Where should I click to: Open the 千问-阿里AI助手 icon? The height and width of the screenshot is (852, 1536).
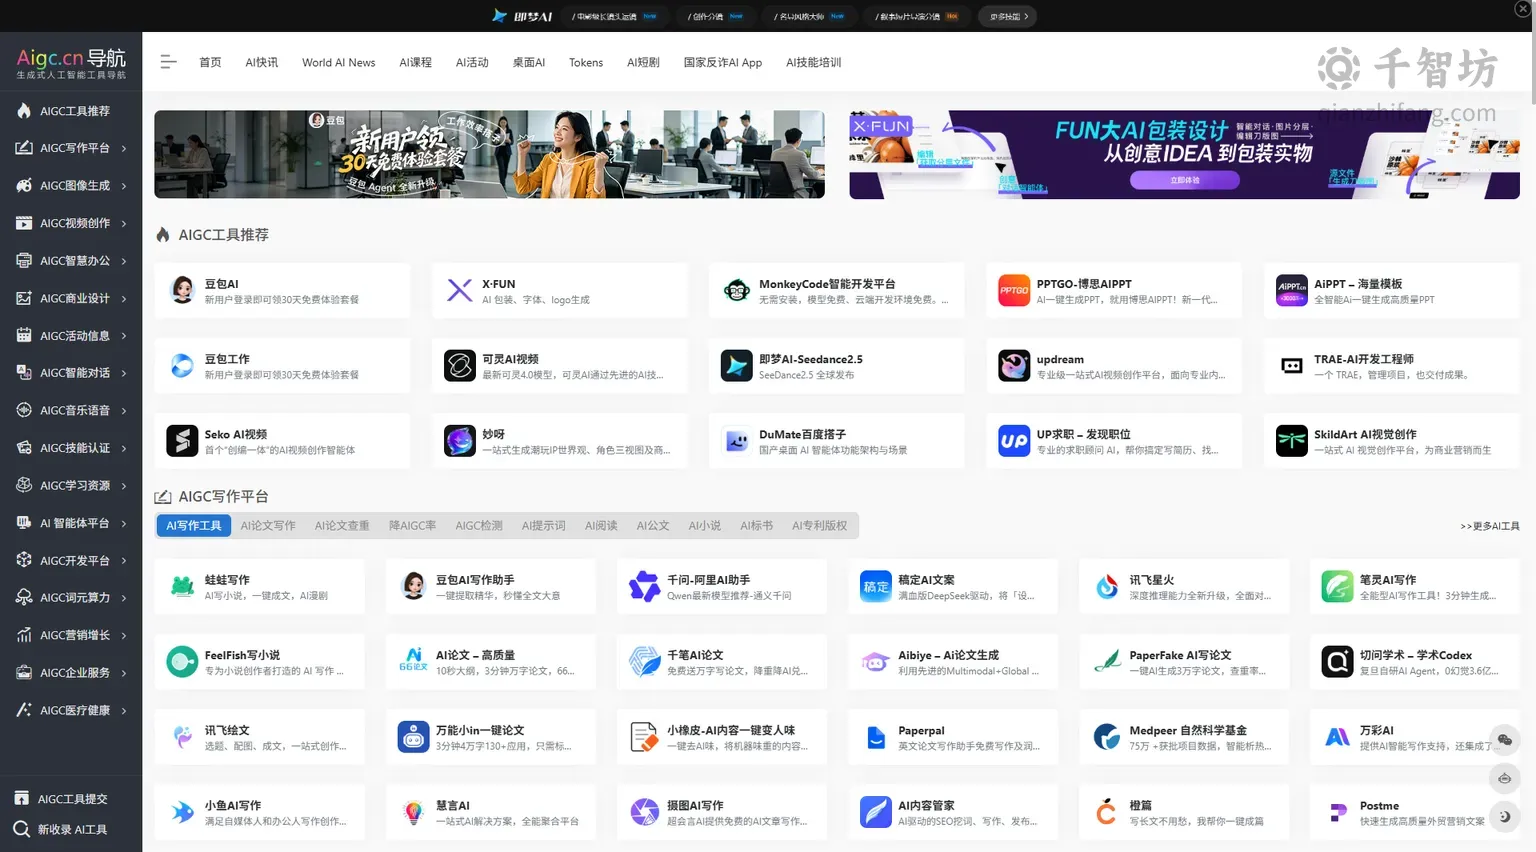click(644, 587)
